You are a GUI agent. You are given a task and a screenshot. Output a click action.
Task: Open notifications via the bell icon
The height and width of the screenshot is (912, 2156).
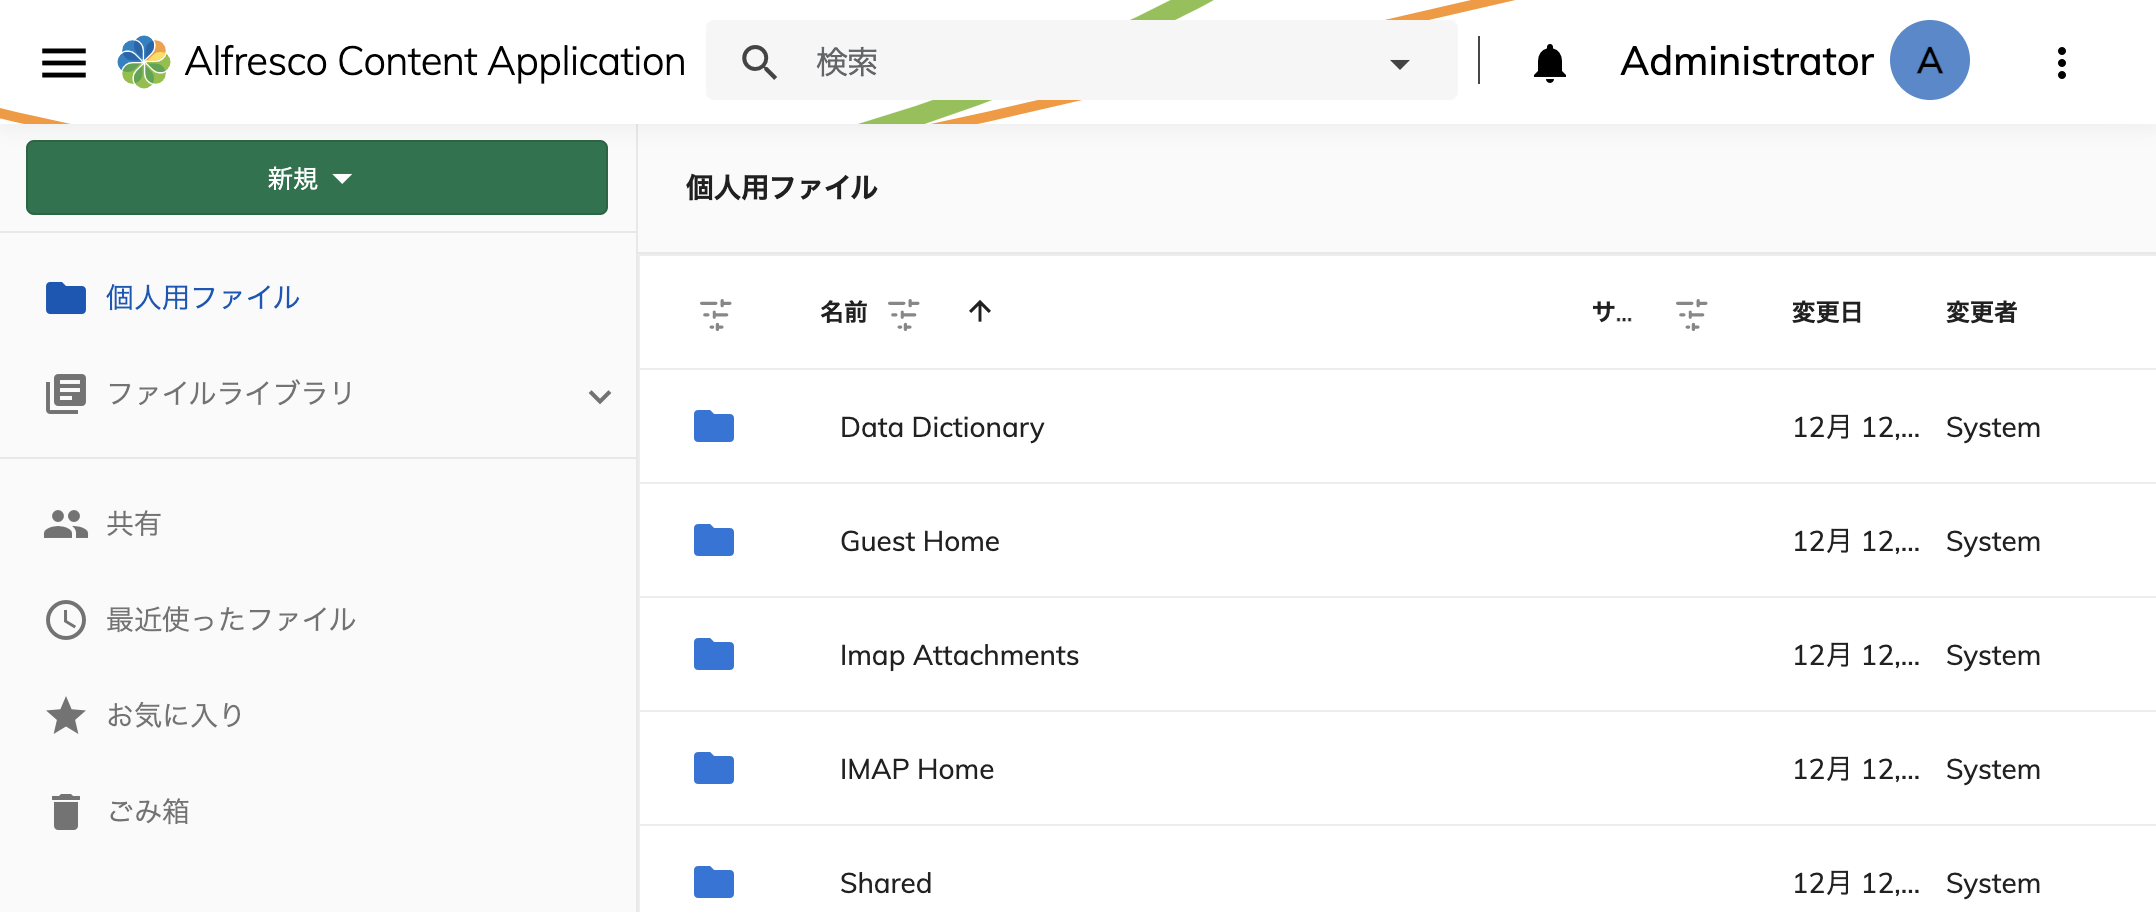pos(1549,61)
